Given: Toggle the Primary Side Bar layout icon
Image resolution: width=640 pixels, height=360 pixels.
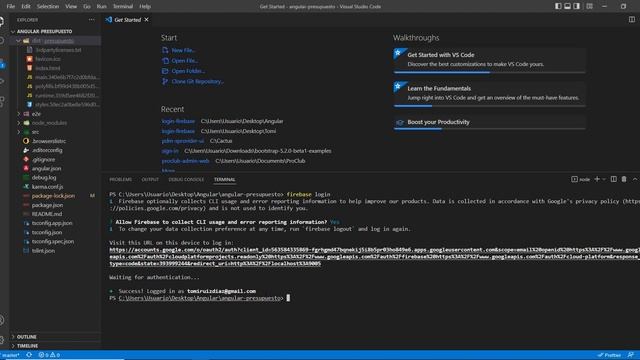Looking at the screenshot, I should point(558,6).
